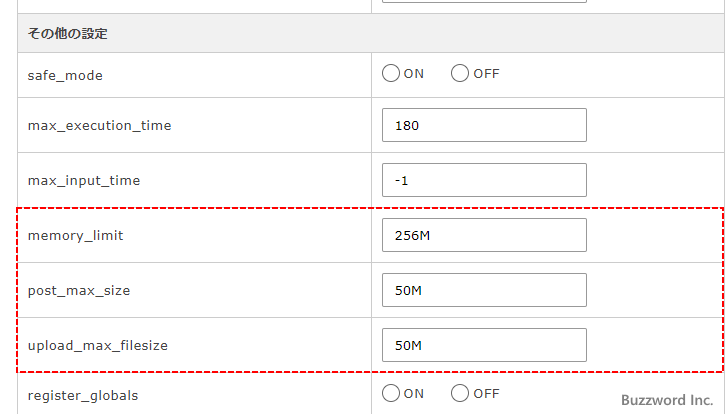Click the post_max_size input field
Screen dimensions: 728x414
coord(484,290)
